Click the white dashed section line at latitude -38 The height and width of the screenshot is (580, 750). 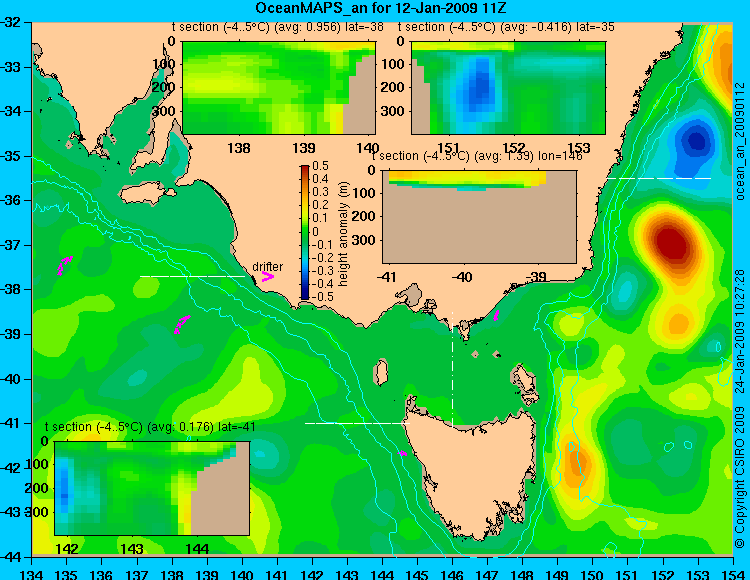(x=192, y=276)
